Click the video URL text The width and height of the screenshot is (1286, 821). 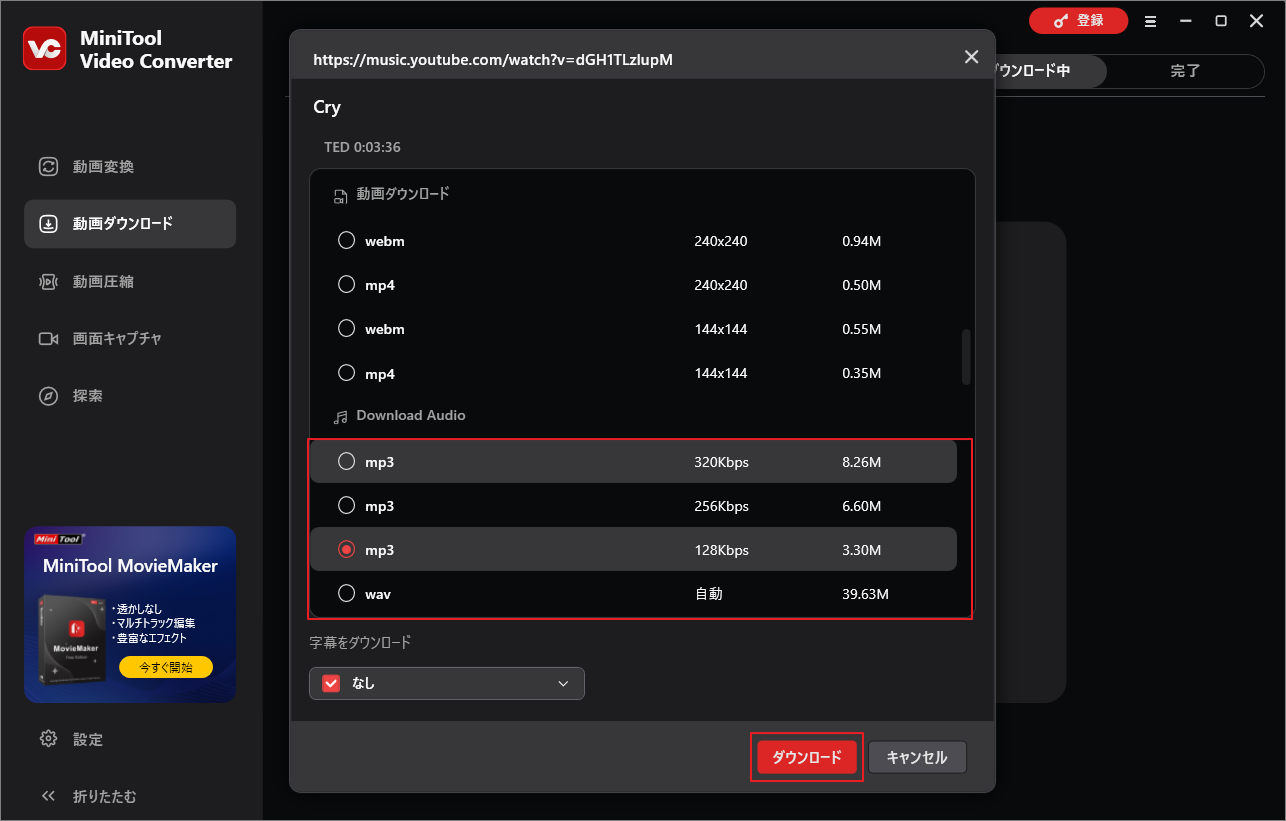(493, 59)
